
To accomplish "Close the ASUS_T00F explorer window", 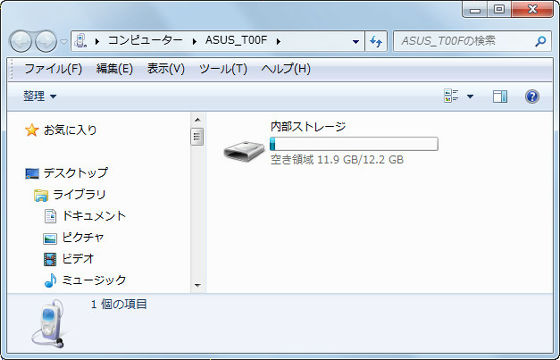I will click(532, 10).
